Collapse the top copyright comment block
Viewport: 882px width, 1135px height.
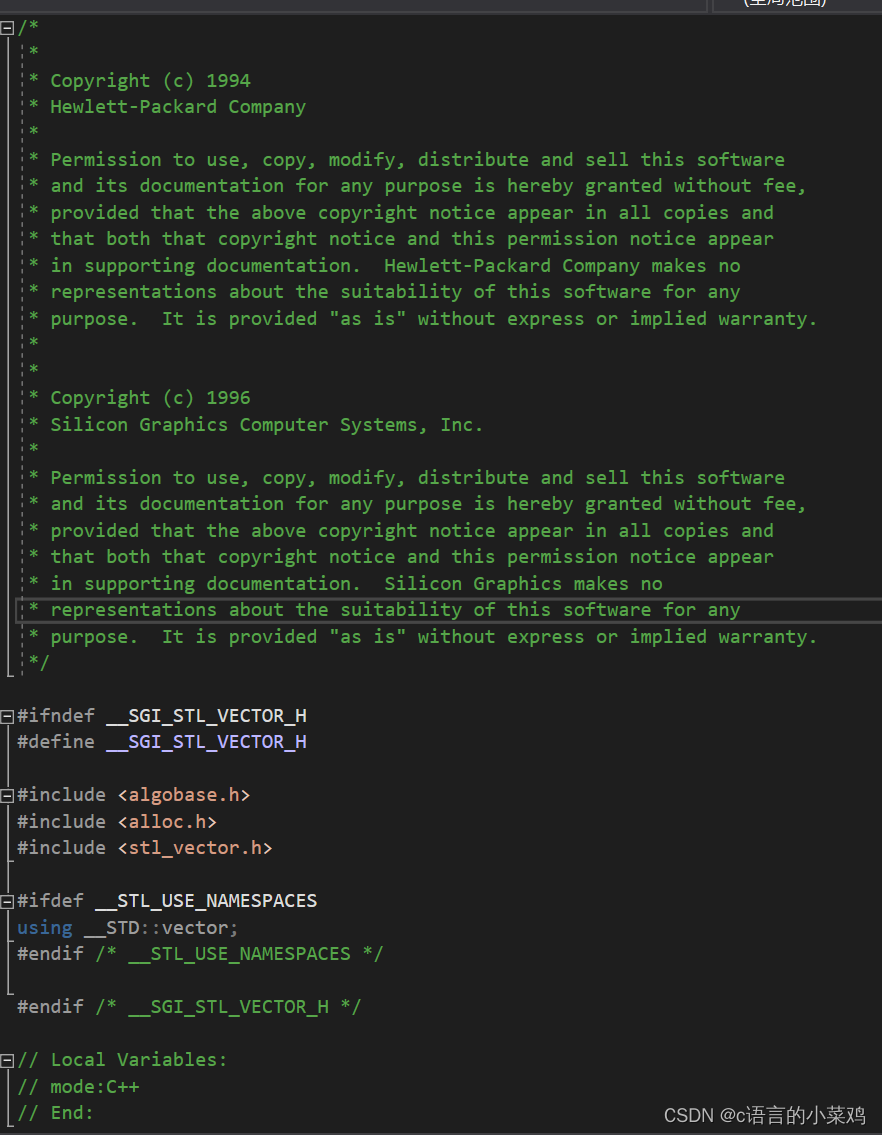[8, 28]
